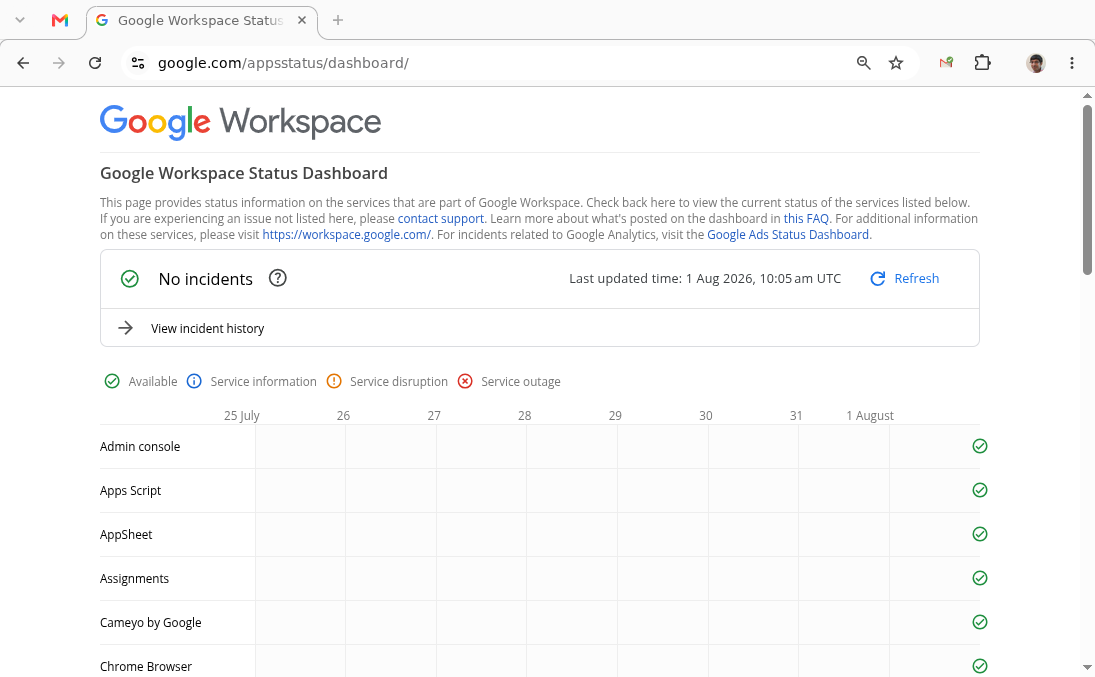Click the Google Workspace logo
Image resolution: width=1095 pixels, height=677 pixels.
pos(240,123)
